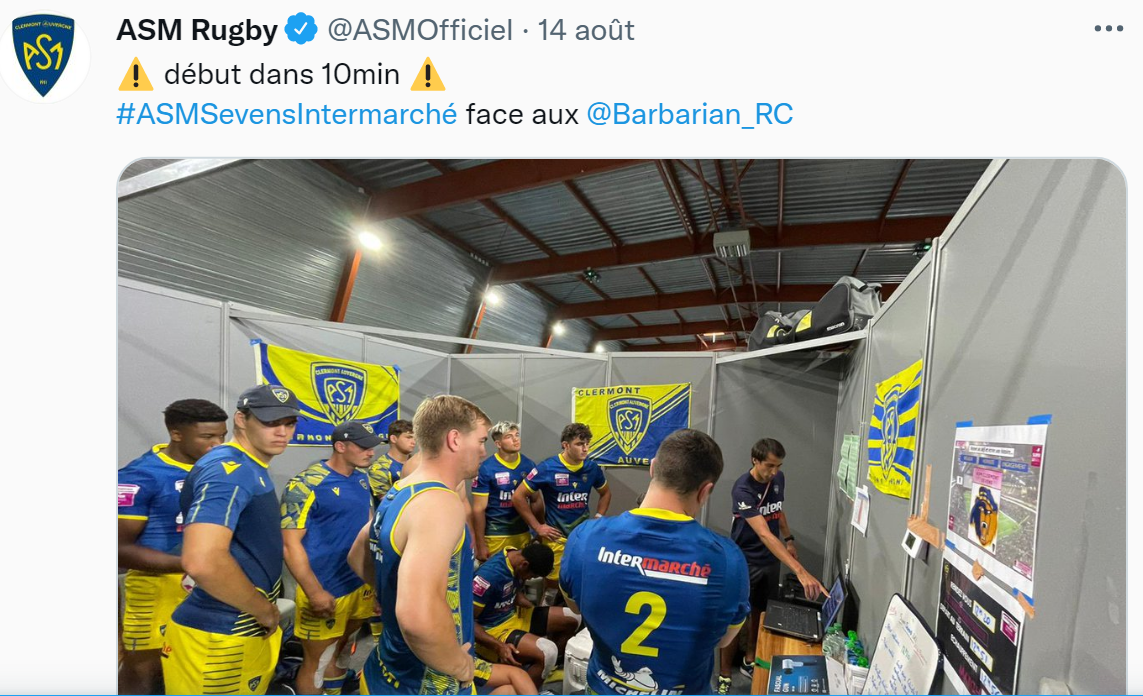Click the blue verified badge
1143x696 pixels.
300,30
